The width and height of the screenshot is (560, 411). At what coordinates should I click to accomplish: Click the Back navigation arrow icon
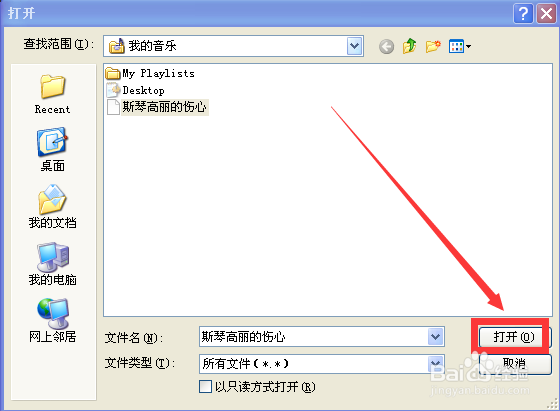click(x=386, y=46)
